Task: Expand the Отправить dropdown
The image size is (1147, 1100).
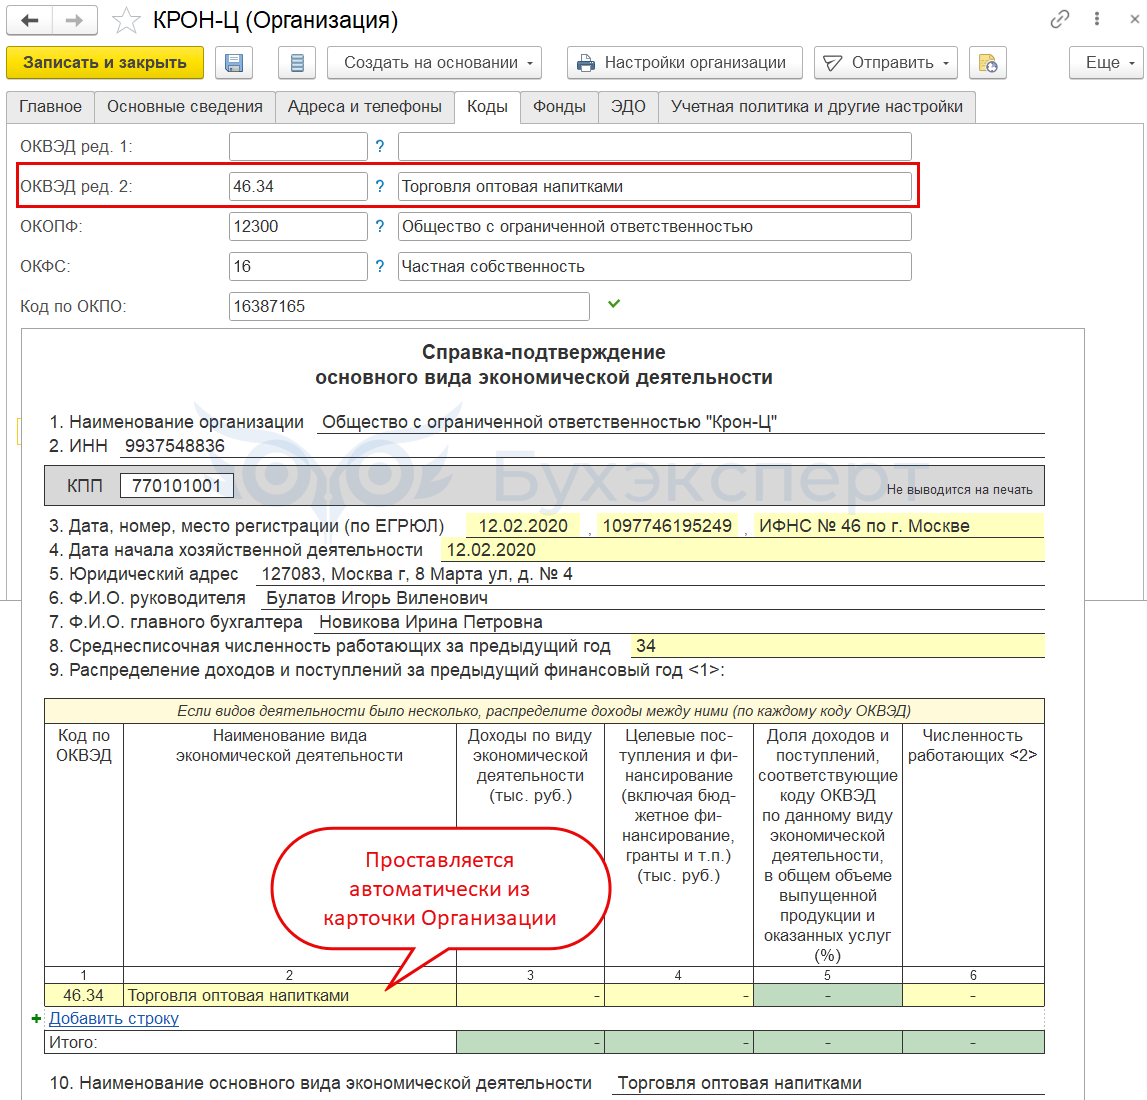Action: [x=886, y=63]
